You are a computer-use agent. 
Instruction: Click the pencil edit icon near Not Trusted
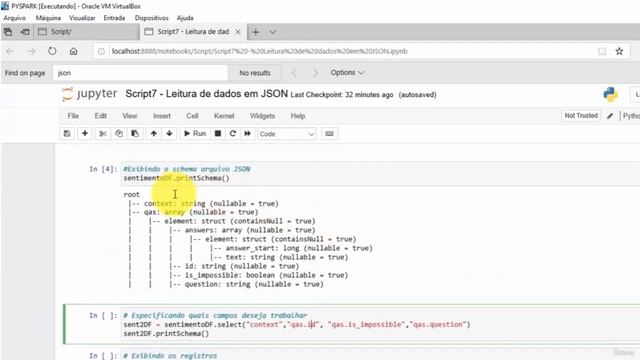click(x=610, y=116)
